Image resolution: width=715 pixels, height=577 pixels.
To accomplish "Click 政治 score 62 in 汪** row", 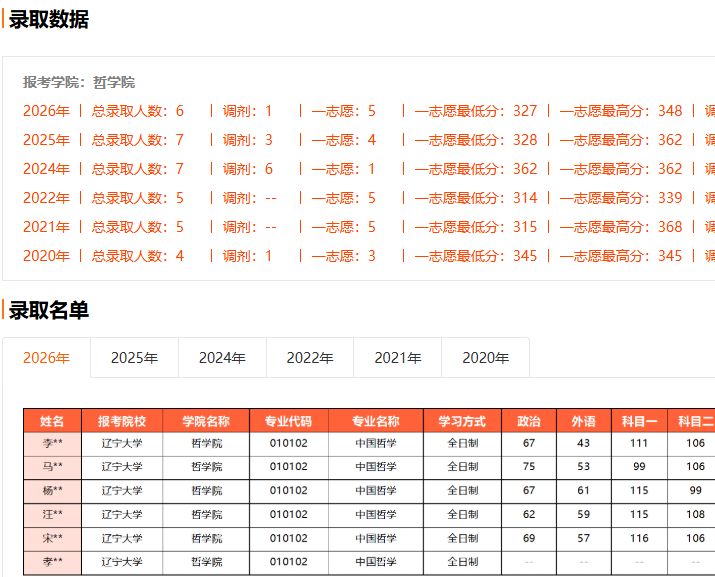I will [529, 515].
